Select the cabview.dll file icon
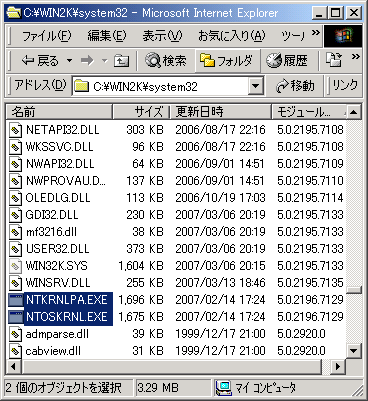The image size is (368, 401). (15, 351)
